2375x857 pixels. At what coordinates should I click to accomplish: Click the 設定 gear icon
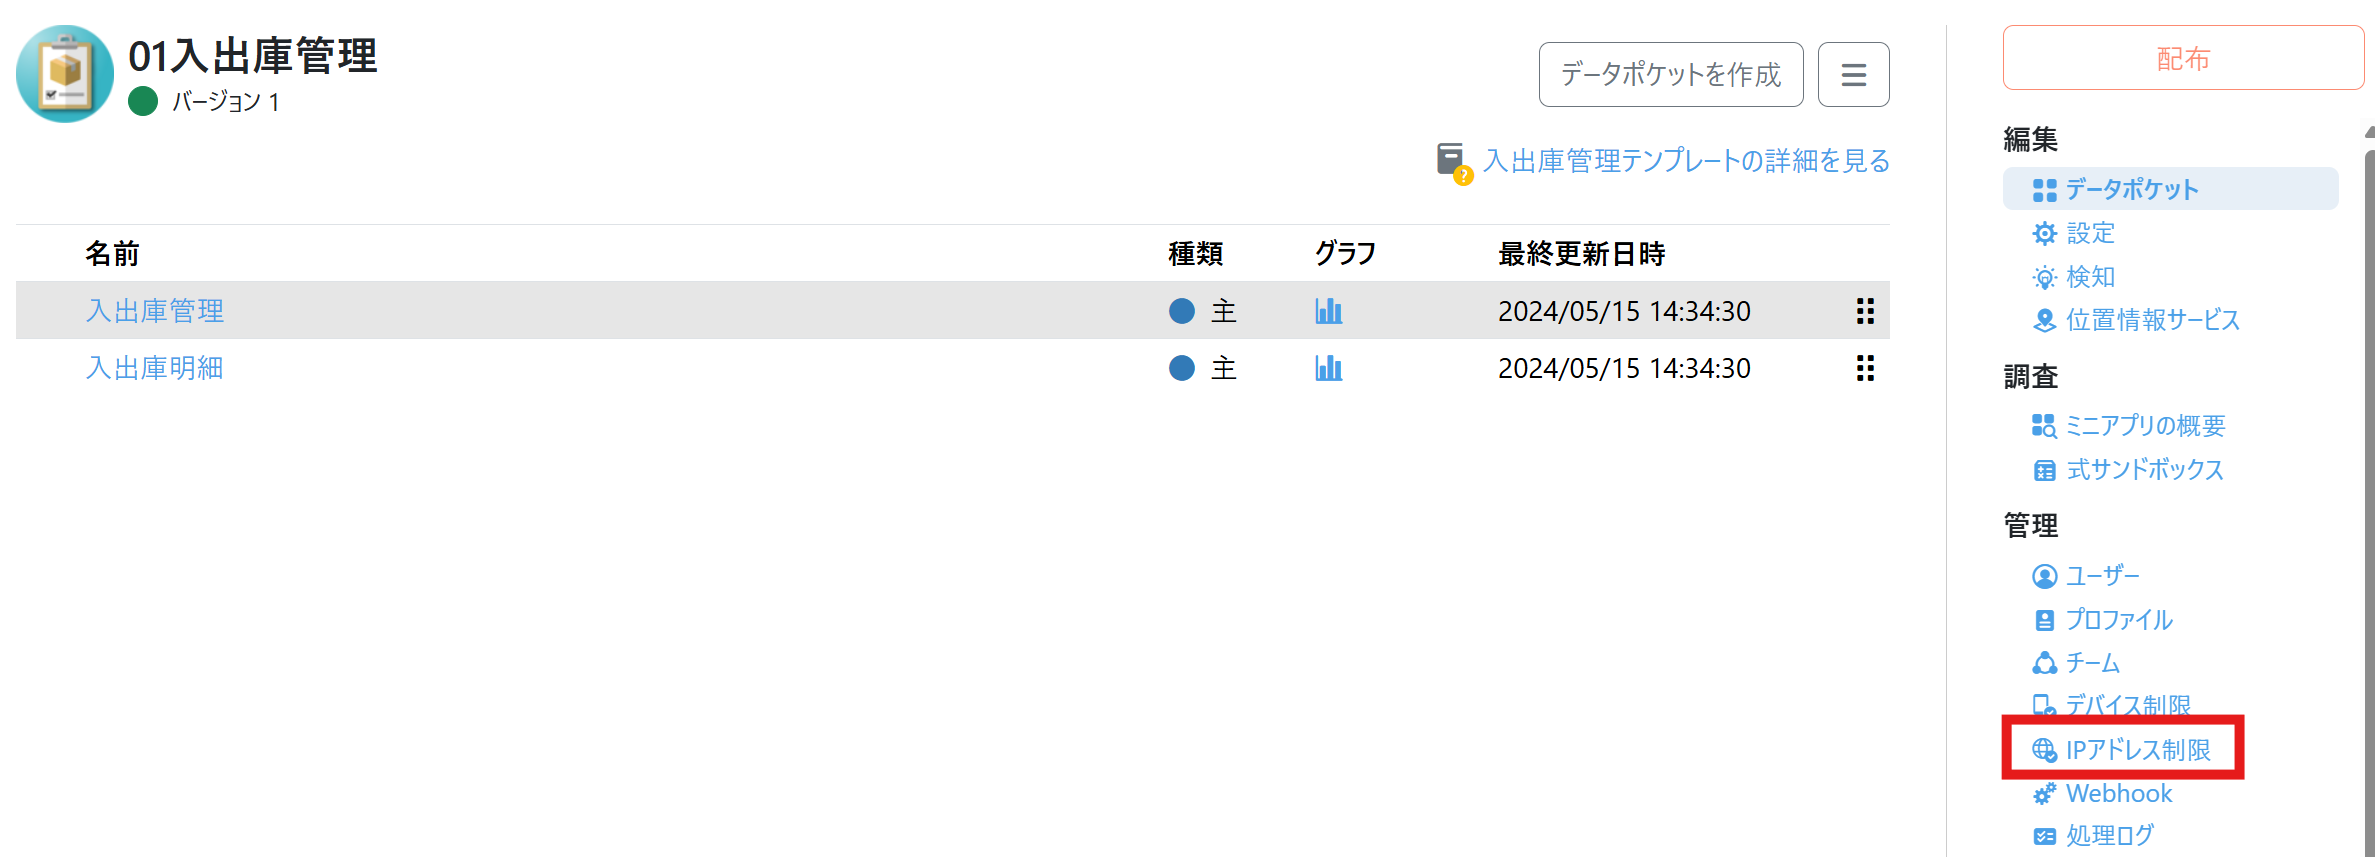click(x=2044, y=234)
